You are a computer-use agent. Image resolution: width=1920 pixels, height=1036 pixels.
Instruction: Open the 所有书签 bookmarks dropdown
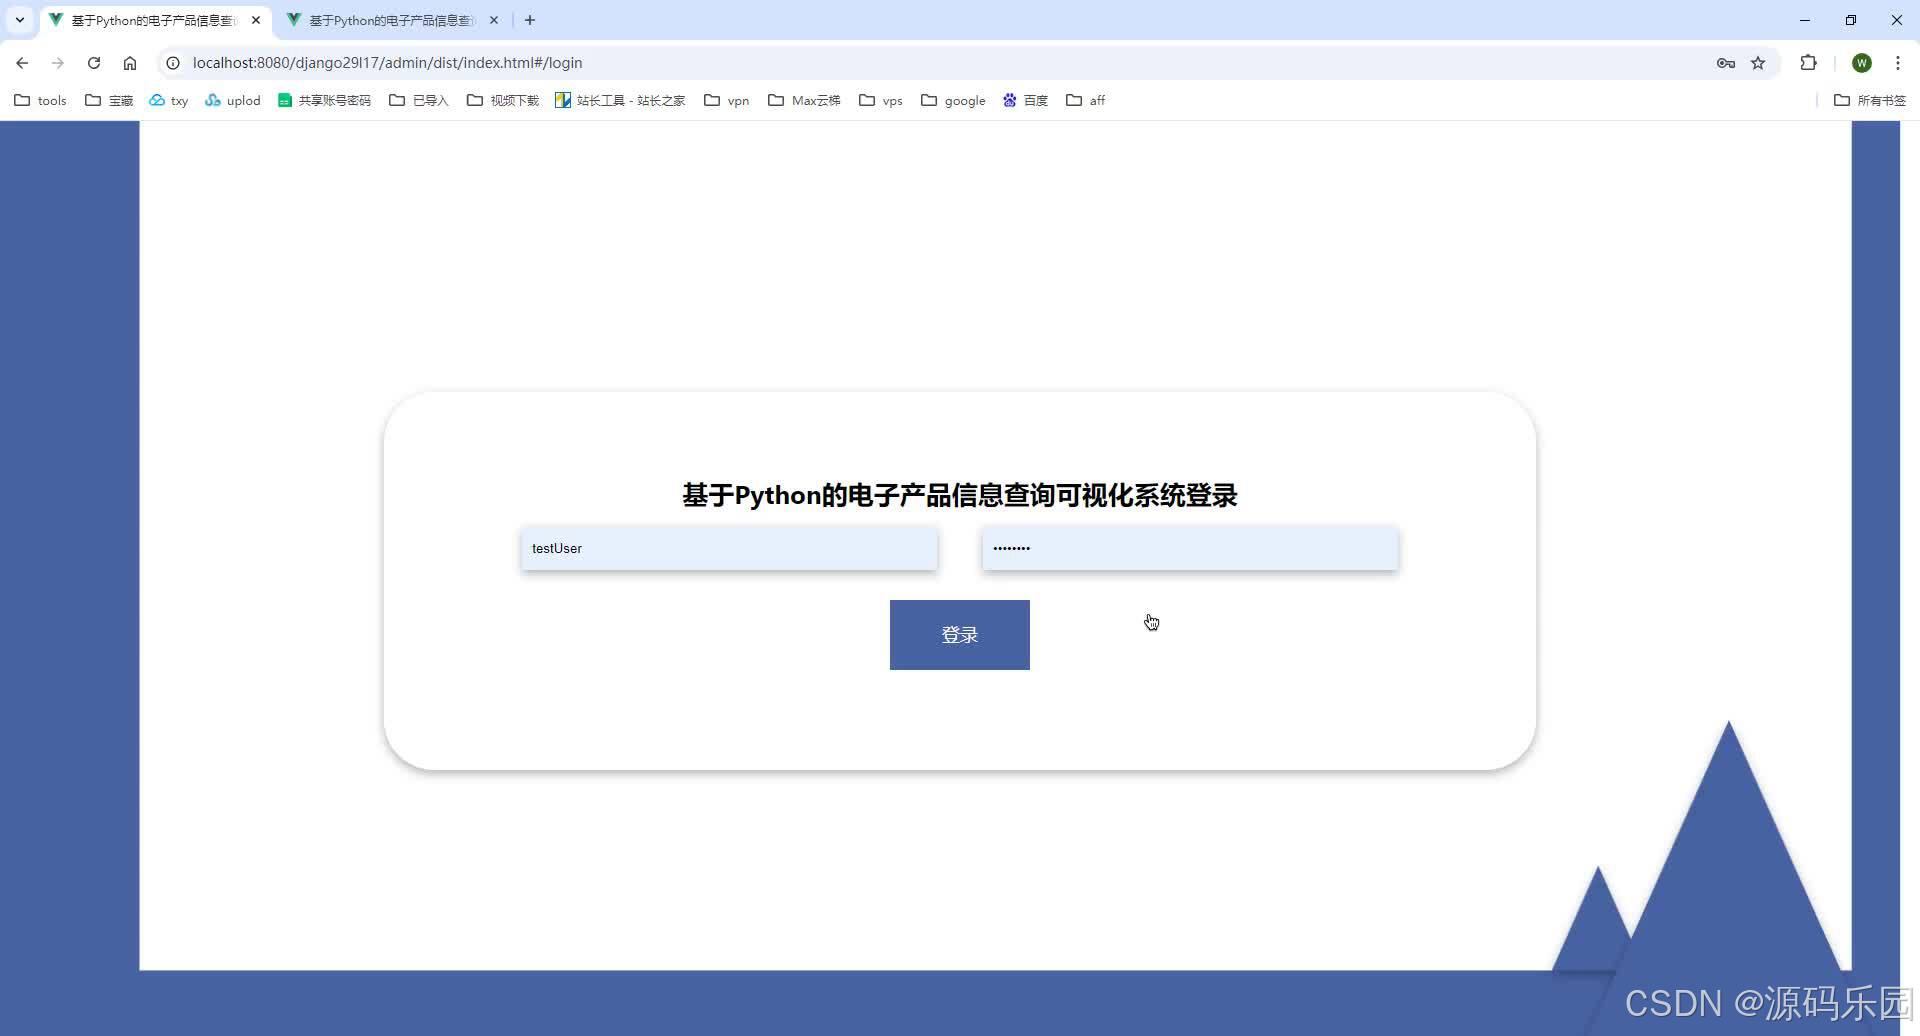[x=1869, y=100]
